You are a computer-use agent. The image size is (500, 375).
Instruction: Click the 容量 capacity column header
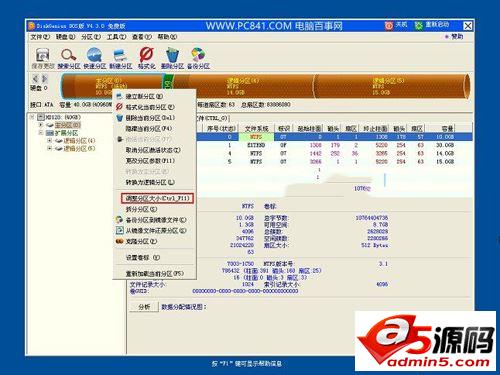pos(447,128)
